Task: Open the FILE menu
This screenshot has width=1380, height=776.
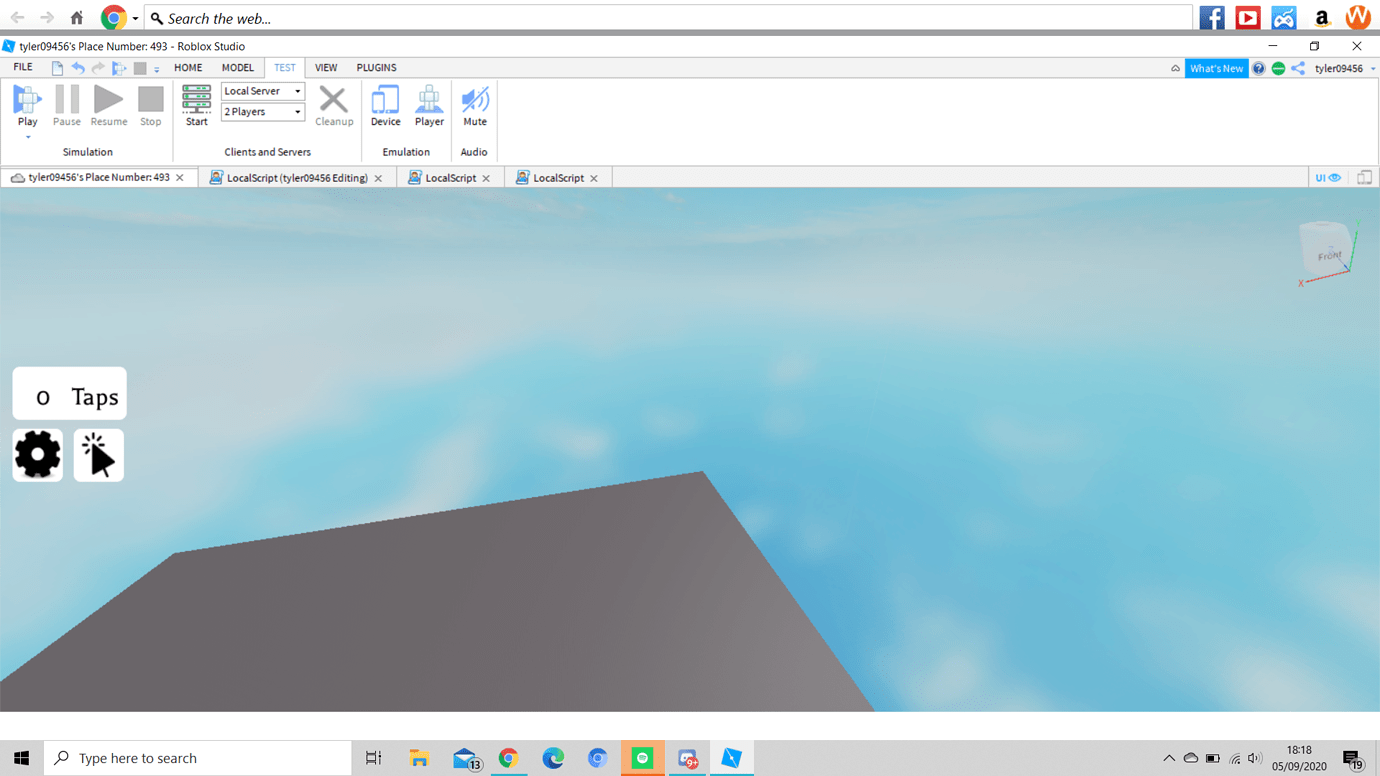Action: tap(21, 67)
